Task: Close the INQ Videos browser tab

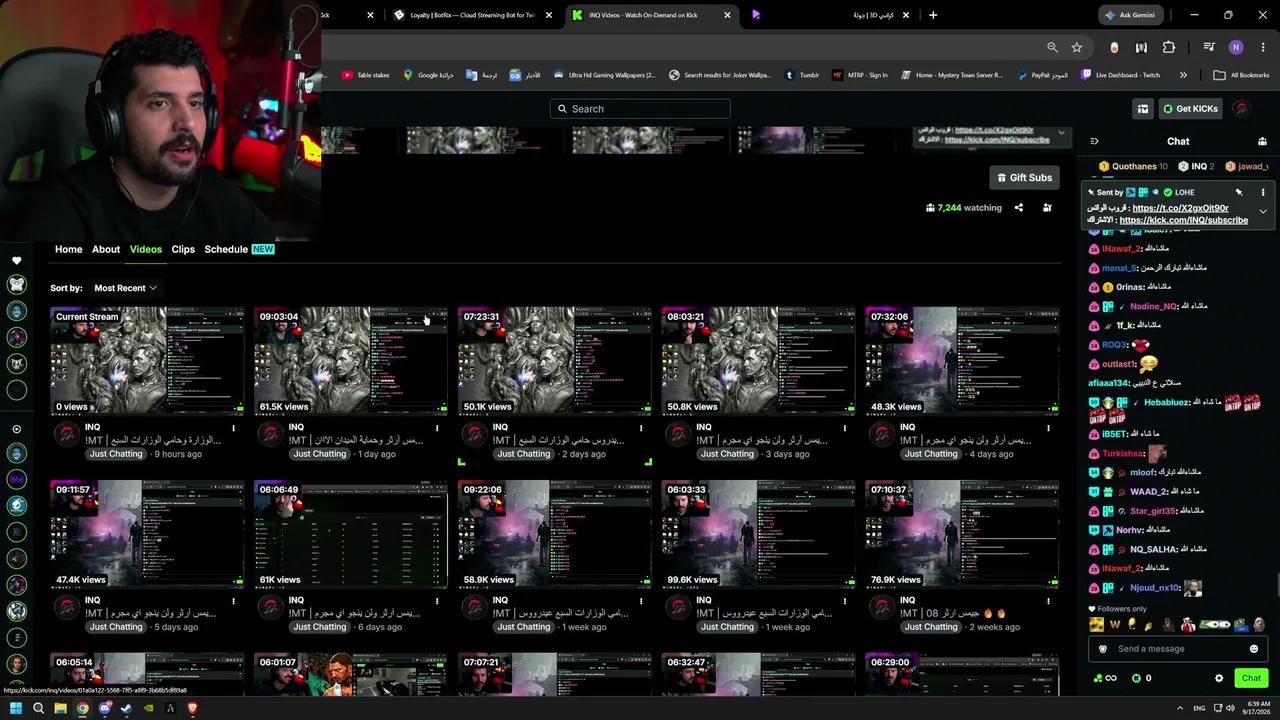Action: 727,15
